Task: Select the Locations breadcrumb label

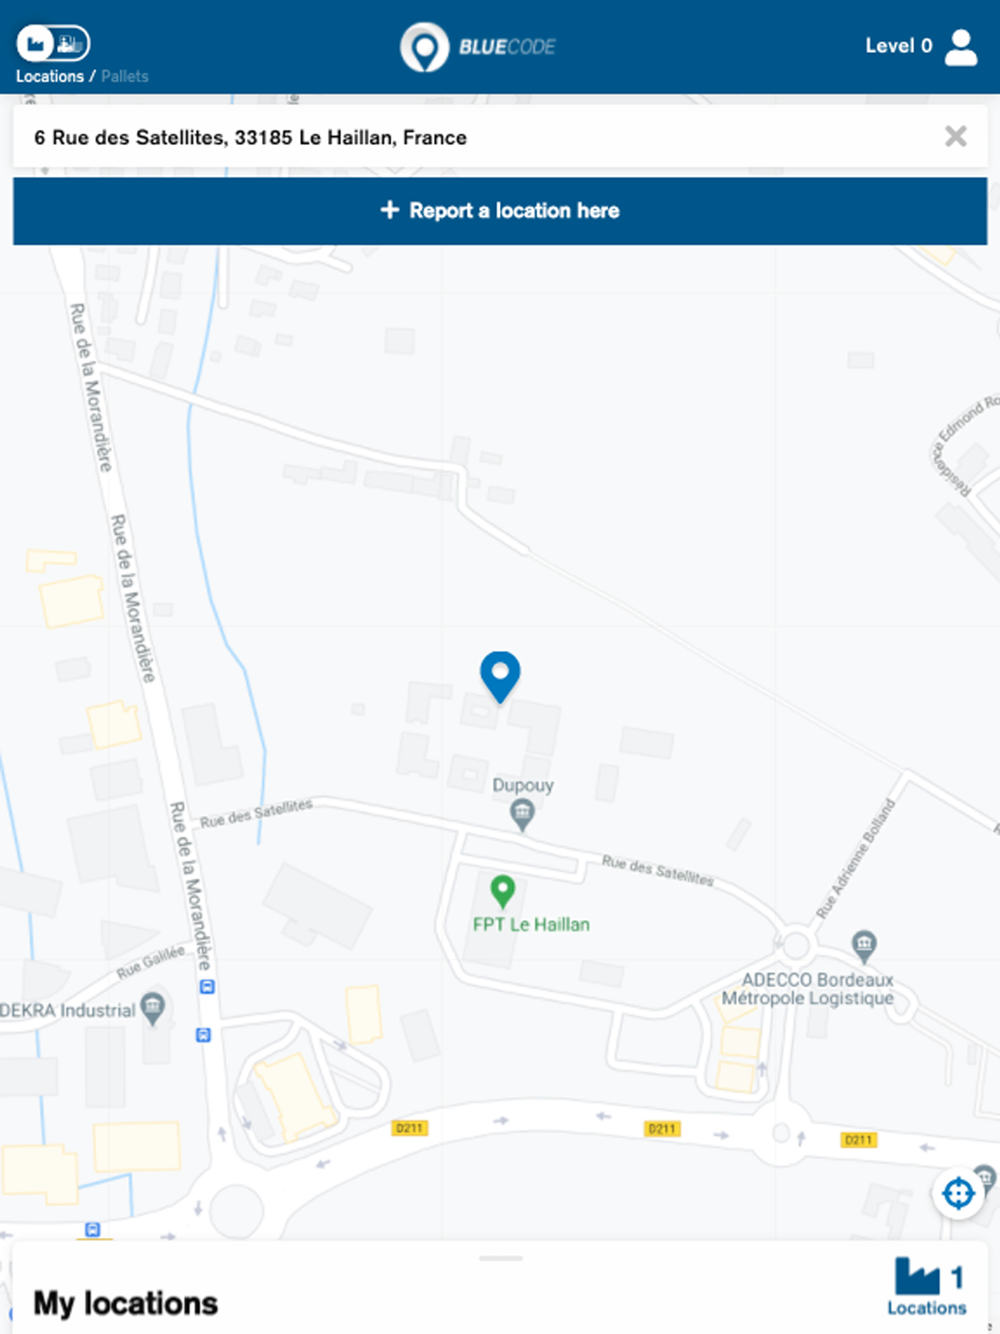Action: point(50,76)
